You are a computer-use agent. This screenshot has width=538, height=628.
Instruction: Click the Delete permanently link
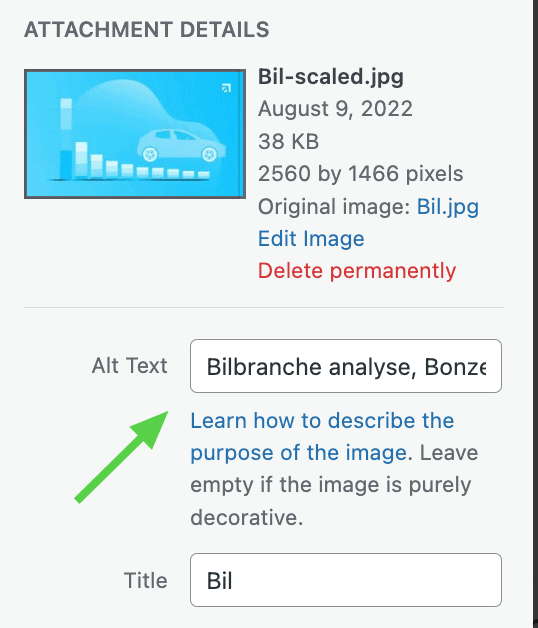click(357, 271)
